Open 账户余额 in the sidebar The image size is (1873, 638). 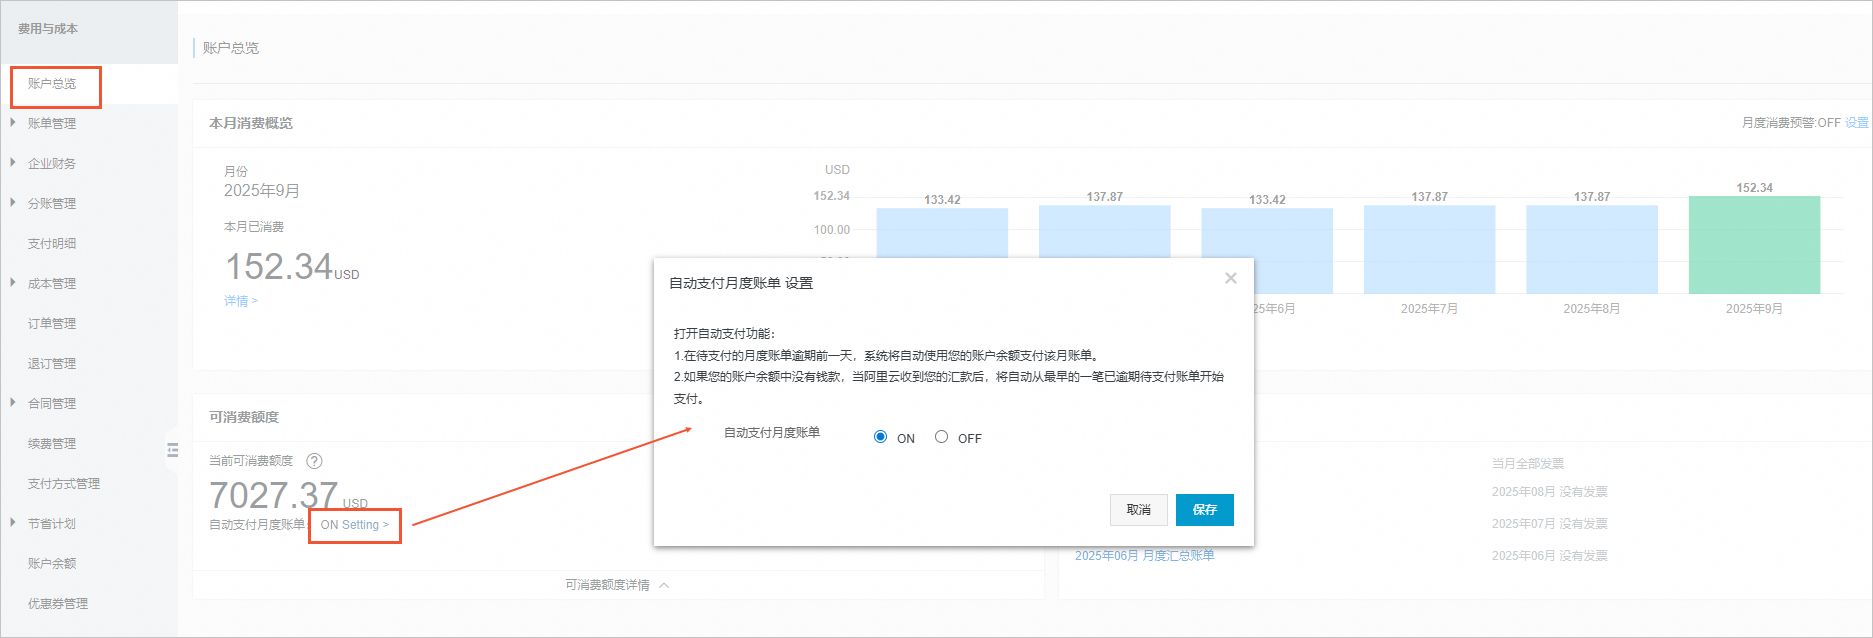coord(52,564)
